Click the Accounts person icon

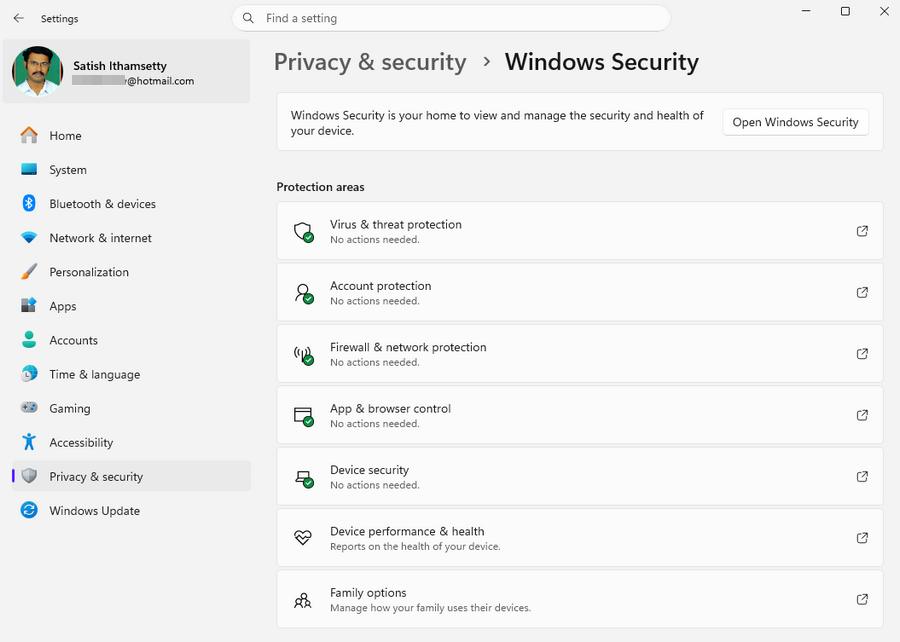click(x=29, y=340)
